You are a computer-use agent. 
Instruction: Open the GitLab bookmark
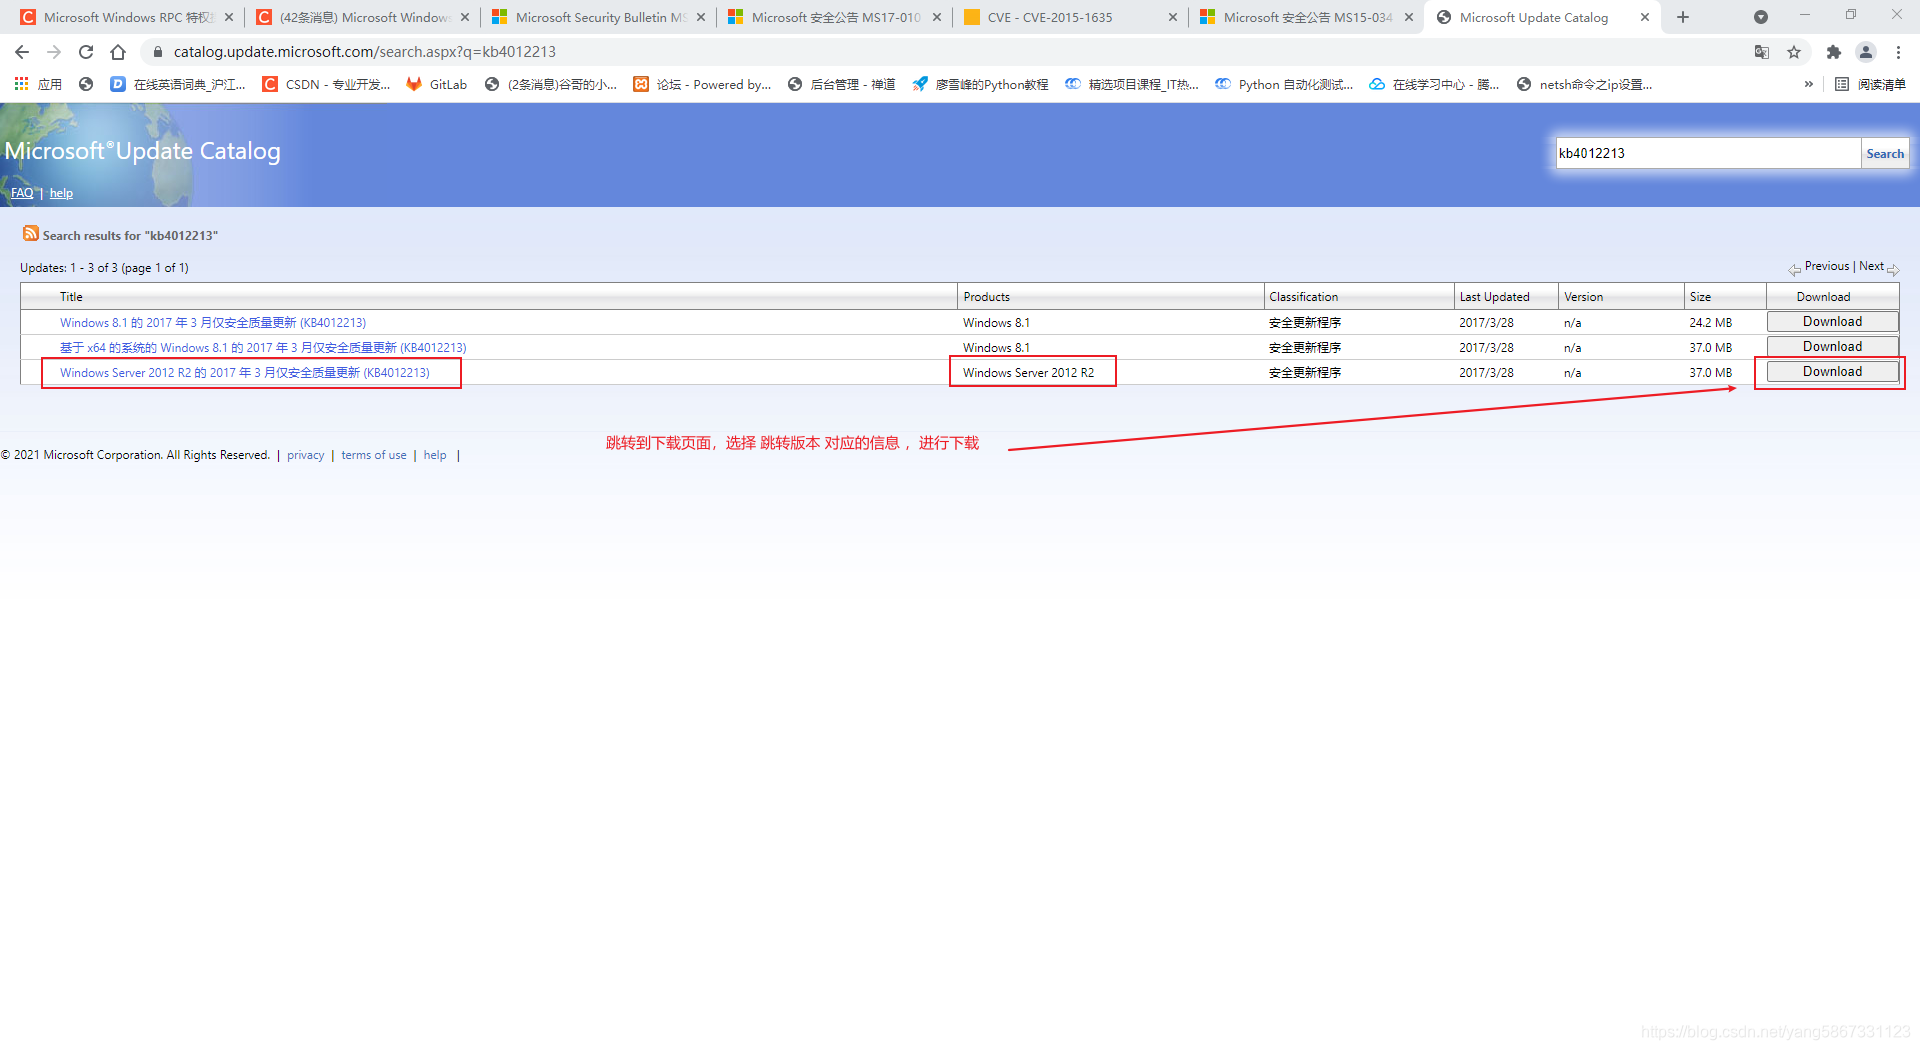pos(436,84)
